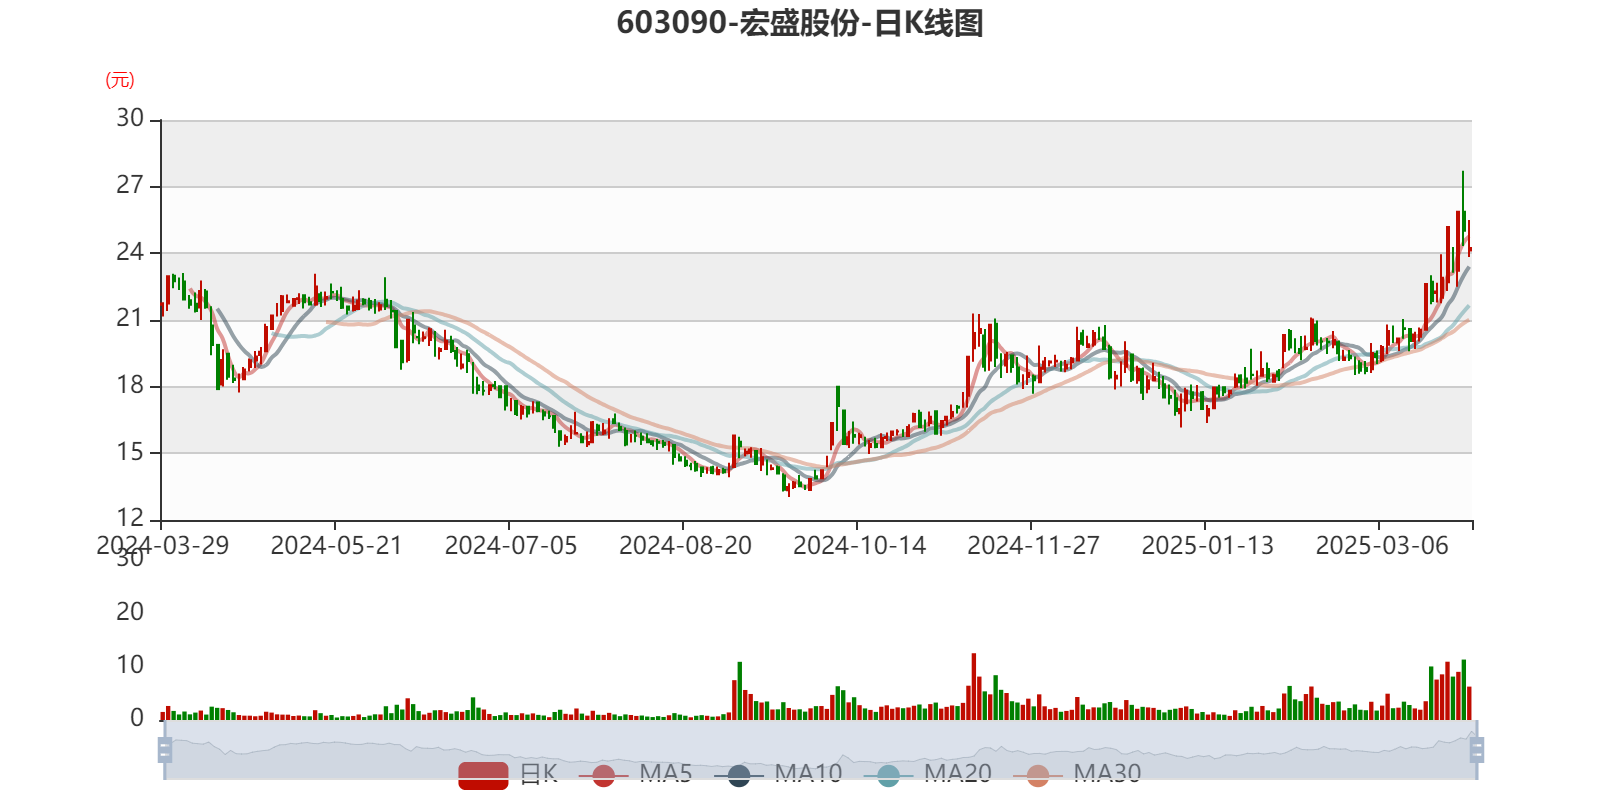Toggle the MA30 line legend
This screenshot has width=1600, height=800.
(x=1077, y=774)
